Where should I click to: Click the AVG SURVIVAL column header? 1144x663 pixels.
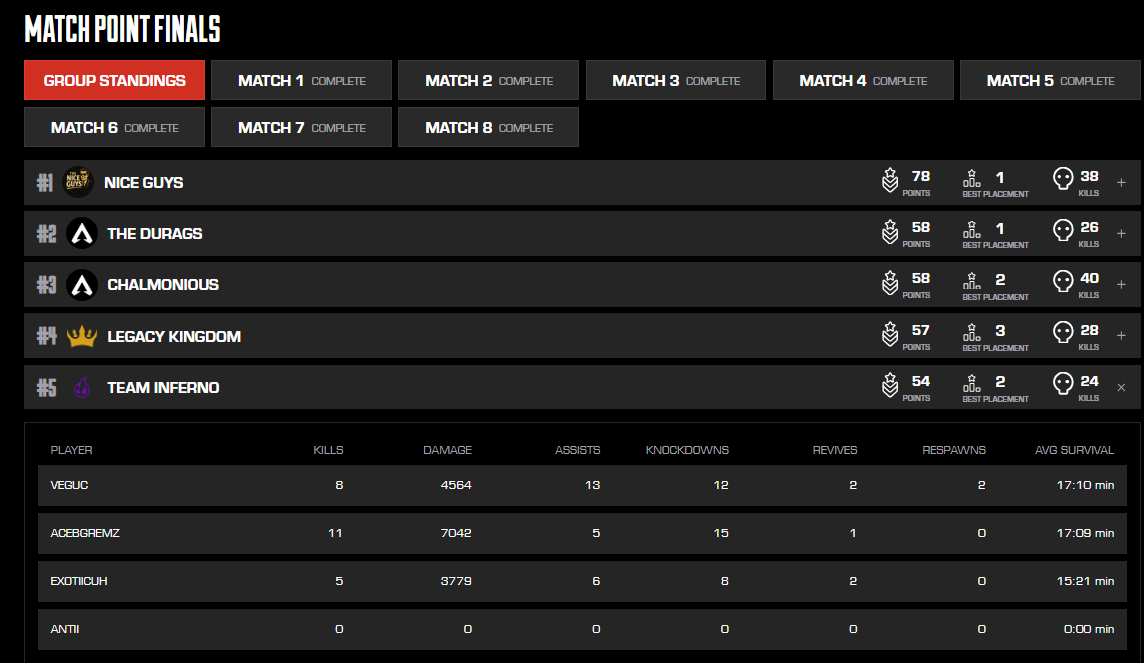coord(1074,450)
